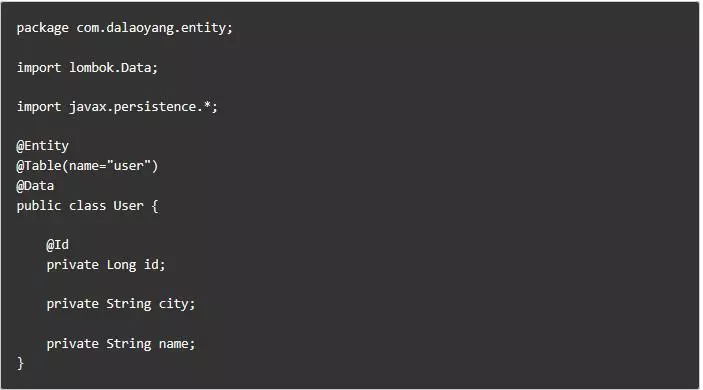This screenshot has width=703, height=390.
Task: Click the name field identifier
Action: click(x=174, y=344)
